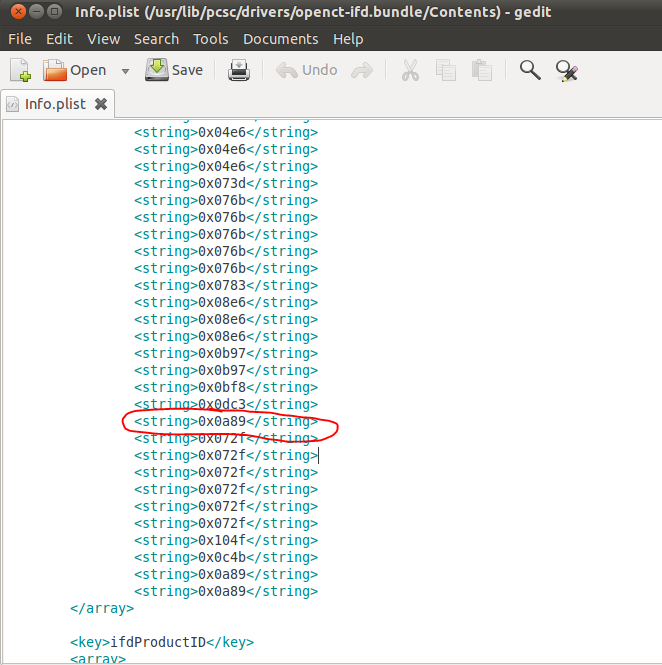Place cursor on the circled 0x0a89 line

[x=226, y=422]
